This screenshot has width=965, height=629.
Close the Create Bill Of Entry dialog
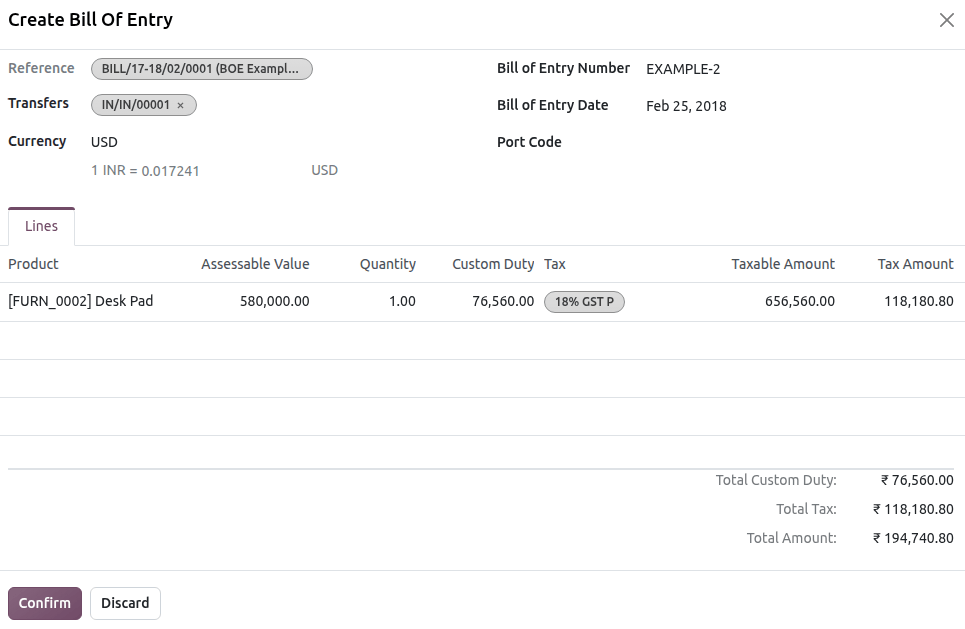point(947,20)
